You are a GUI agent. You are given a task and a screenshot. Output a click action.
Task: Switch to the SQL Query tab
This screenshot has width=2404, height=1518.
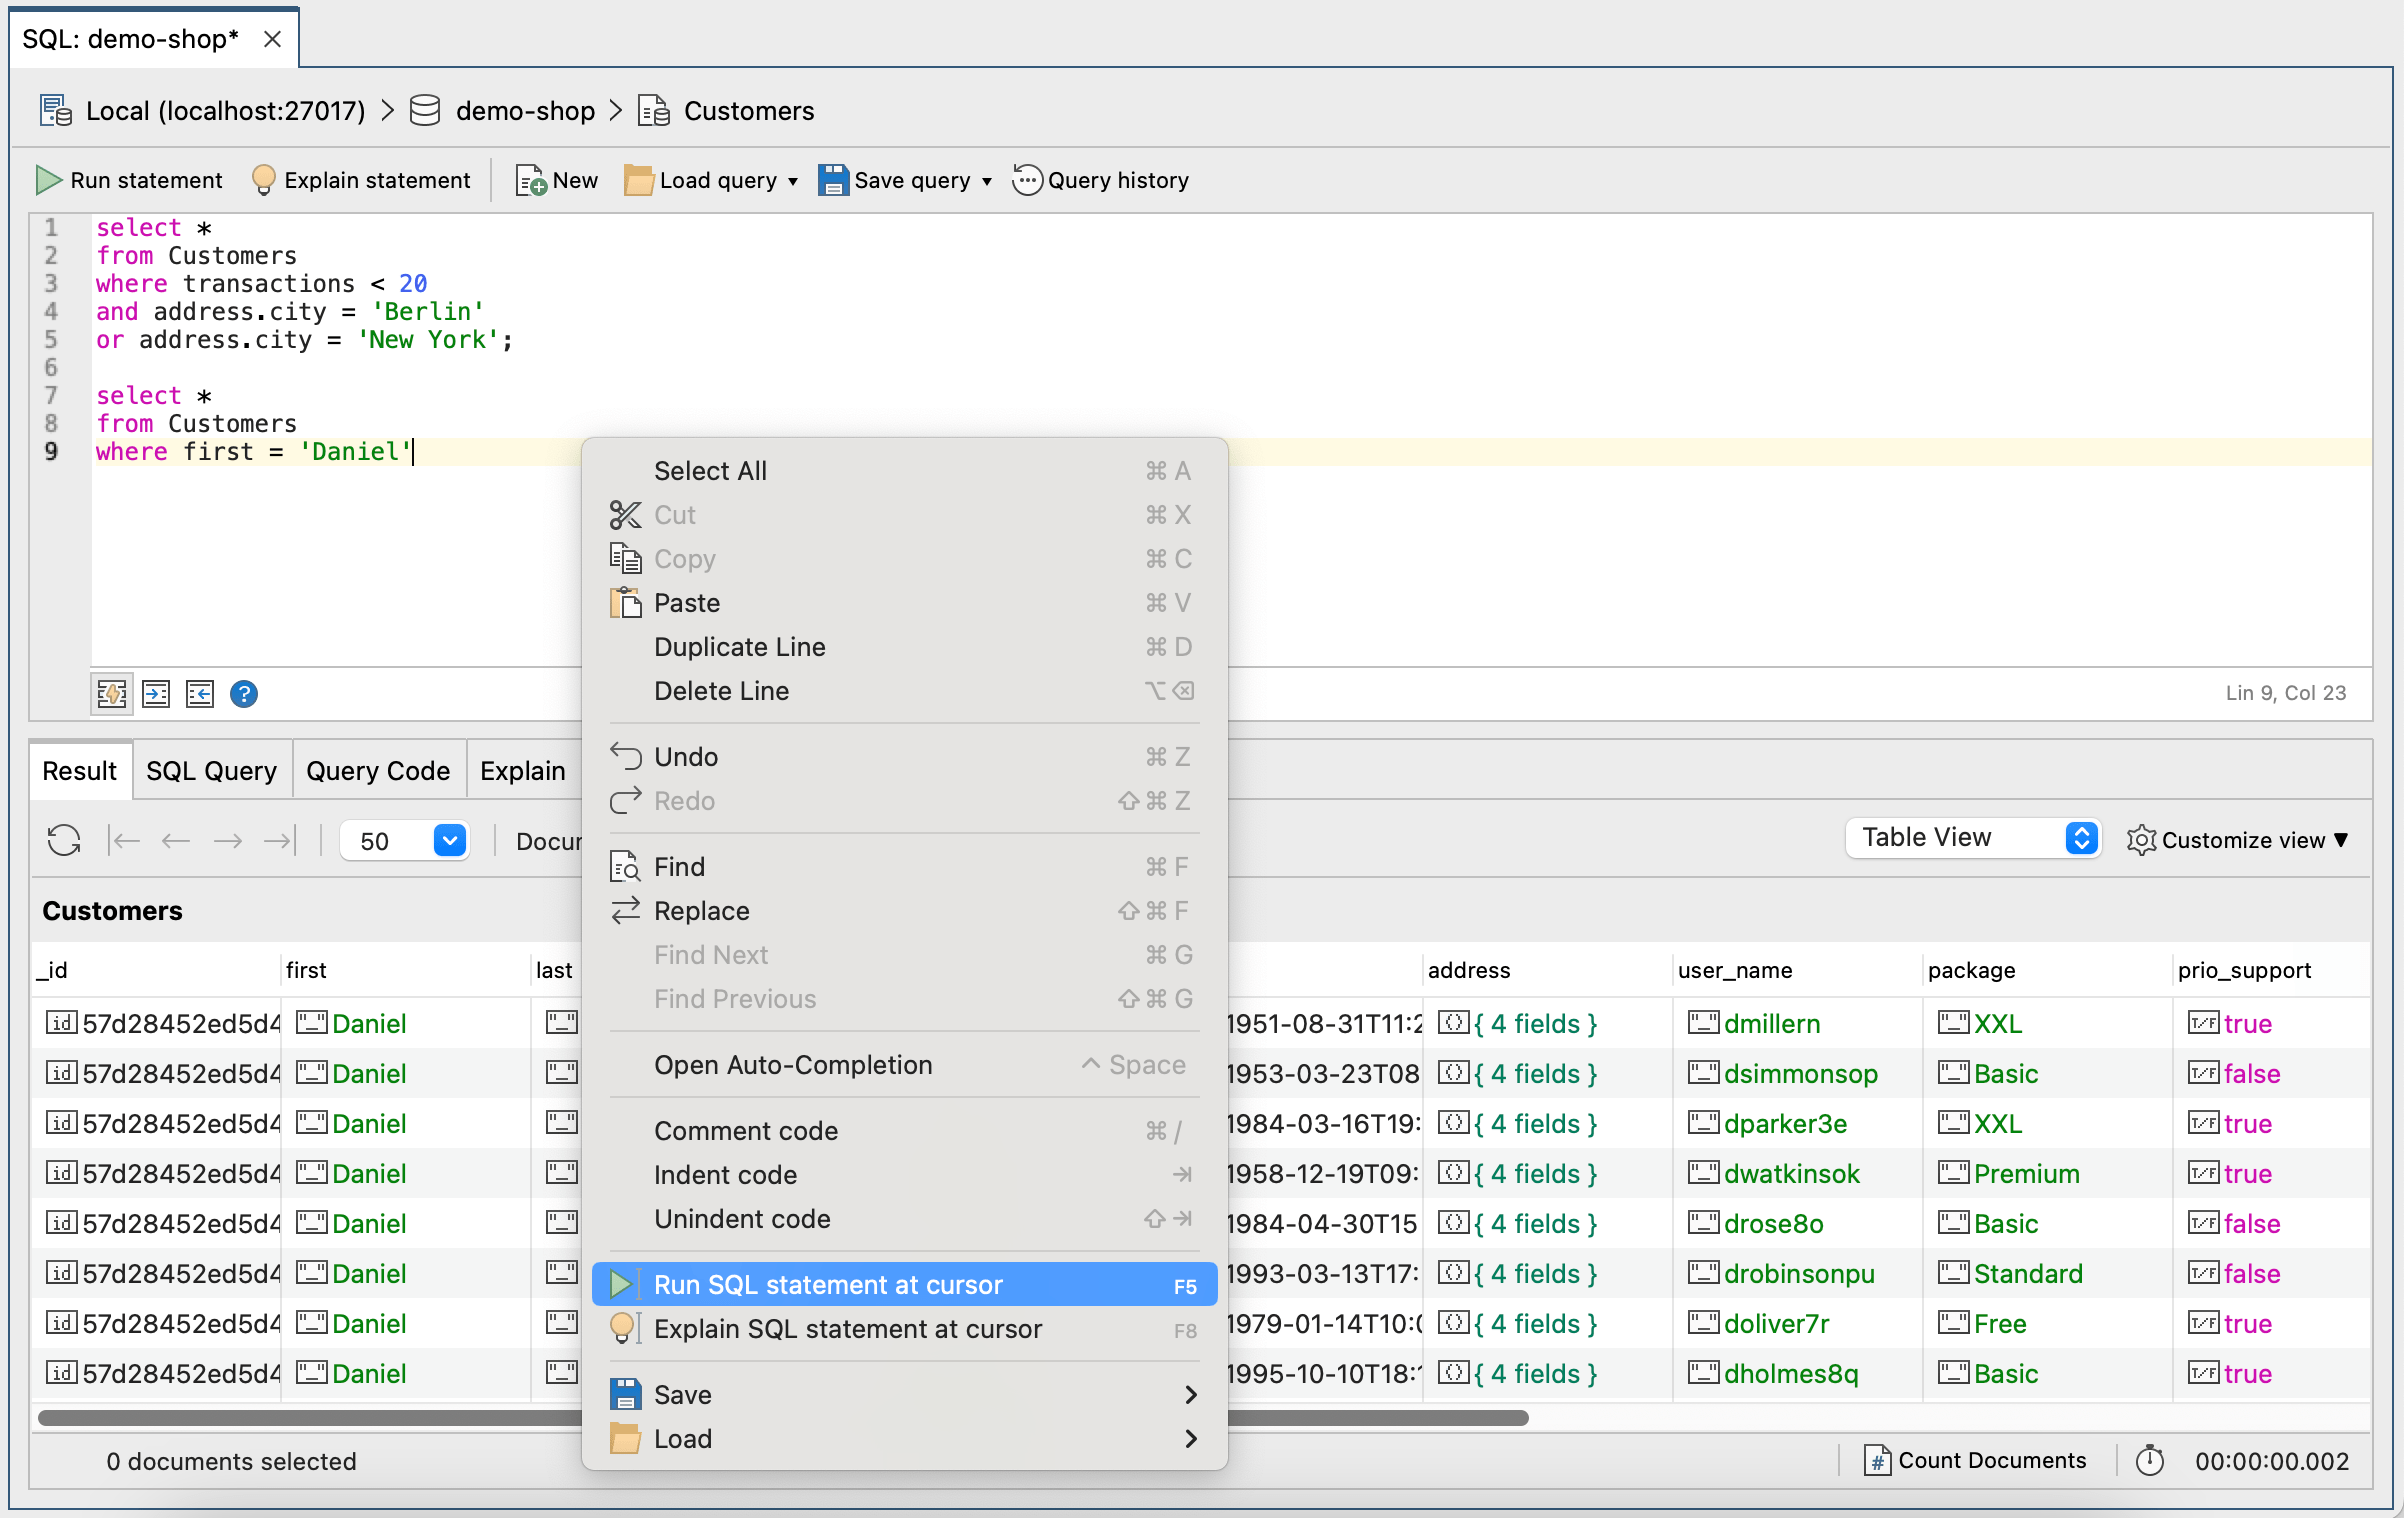210,769
